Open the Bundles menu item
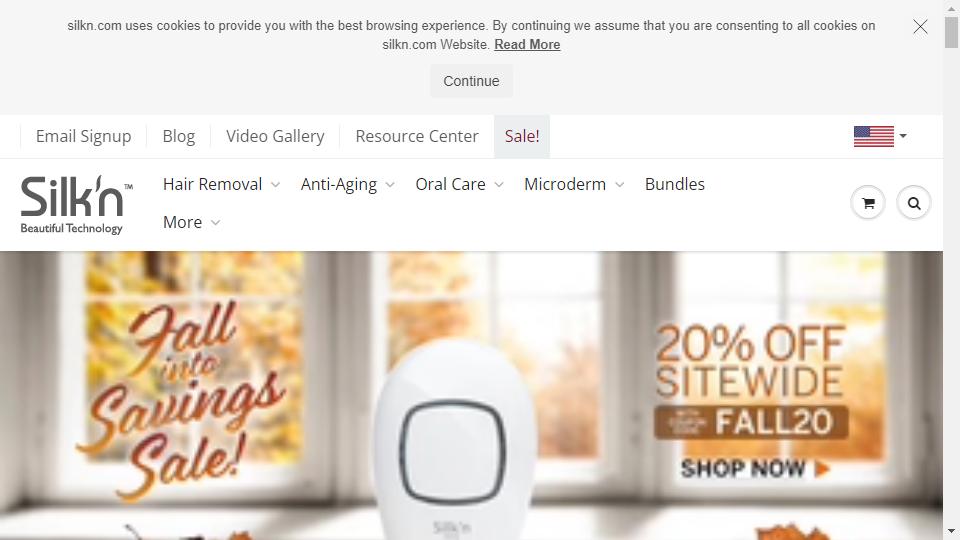This screenshot has height=540, width=960. [x=675, y=184]
